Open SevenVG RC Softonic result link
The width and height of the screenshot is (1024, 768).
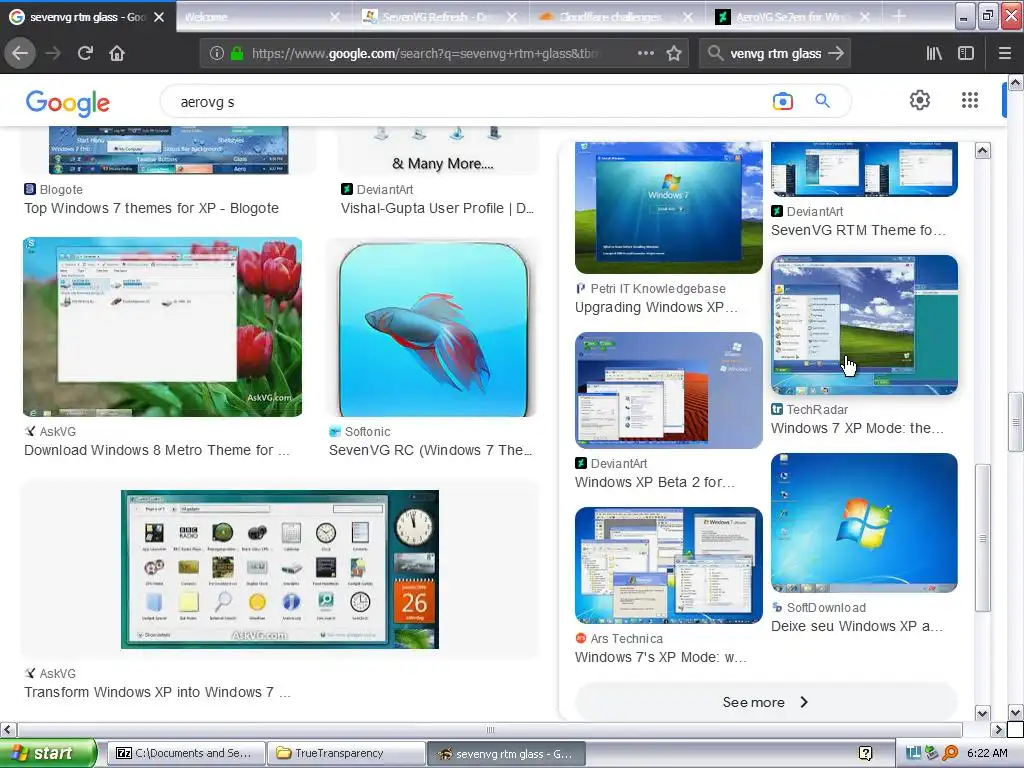[430, 450]
